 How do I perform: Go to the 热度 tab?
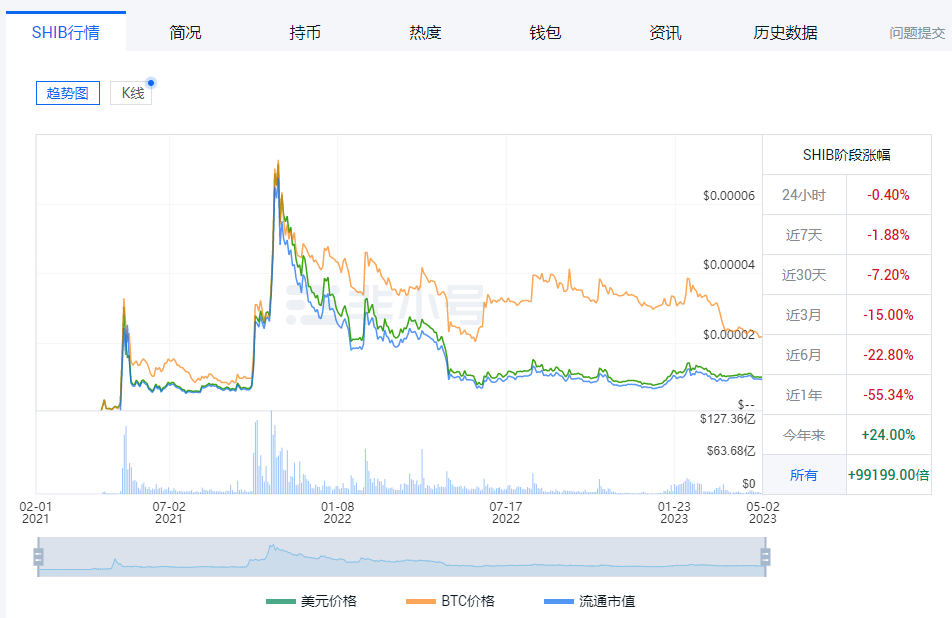click(x=425, y=32)
